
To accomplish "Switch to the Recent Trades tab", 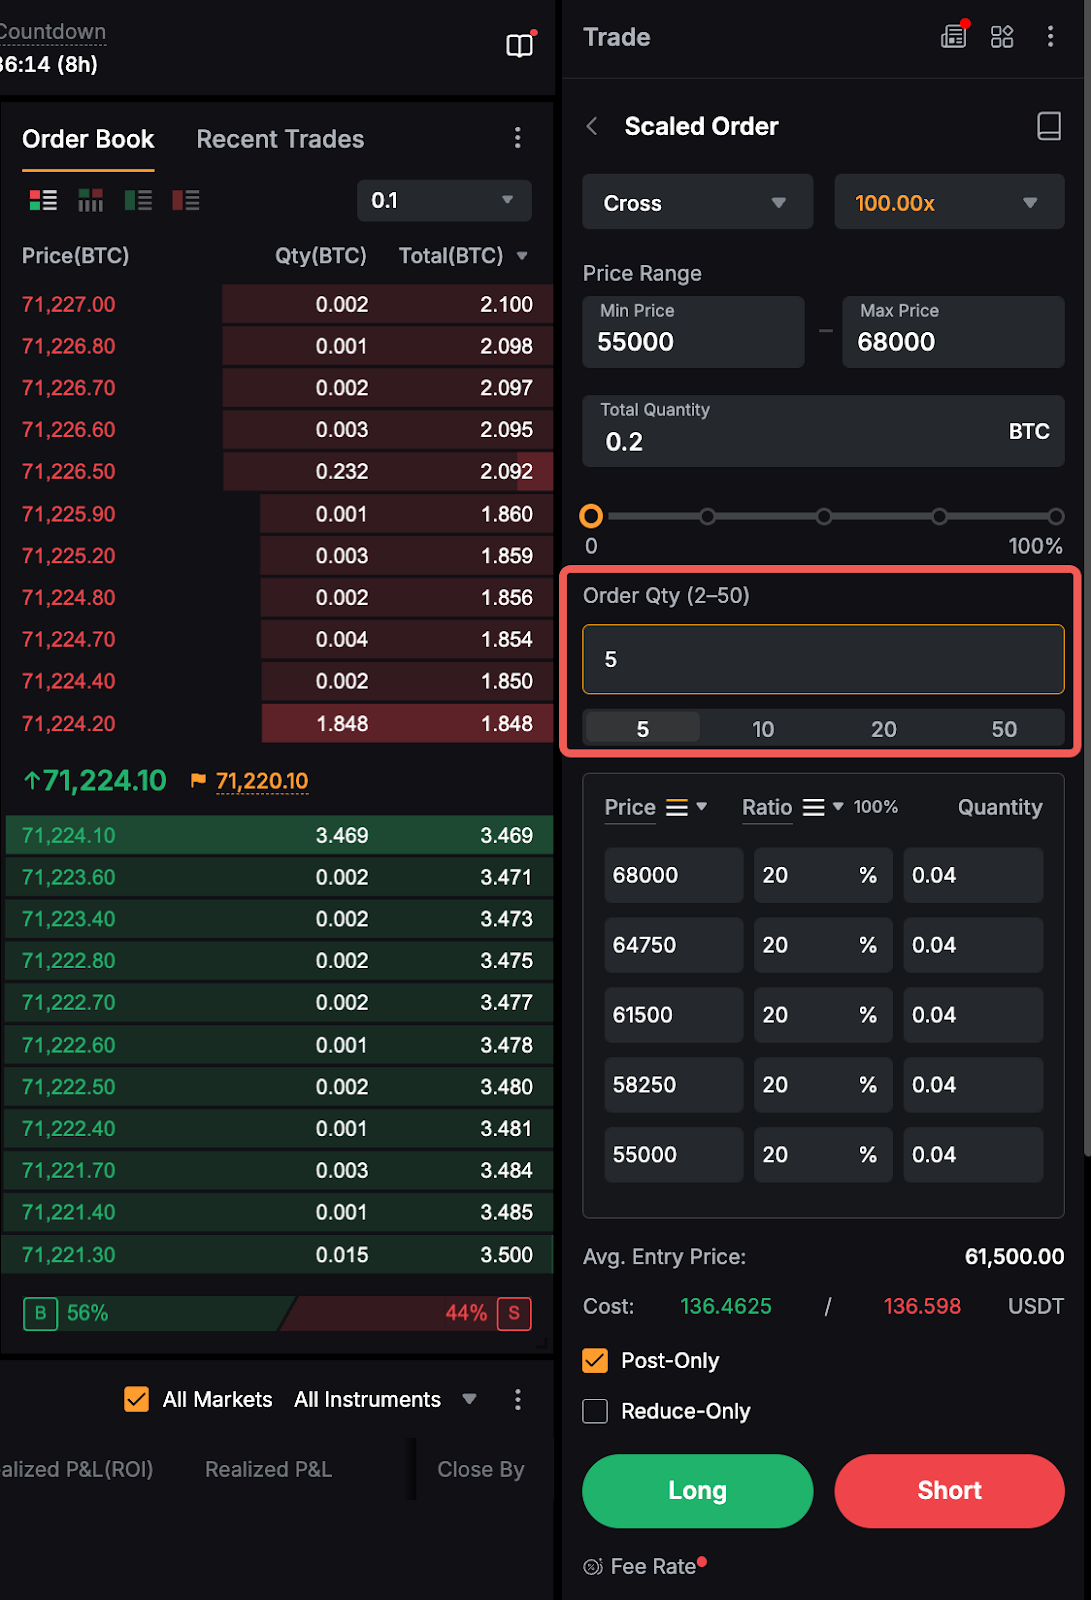I will tap(280, 139).
